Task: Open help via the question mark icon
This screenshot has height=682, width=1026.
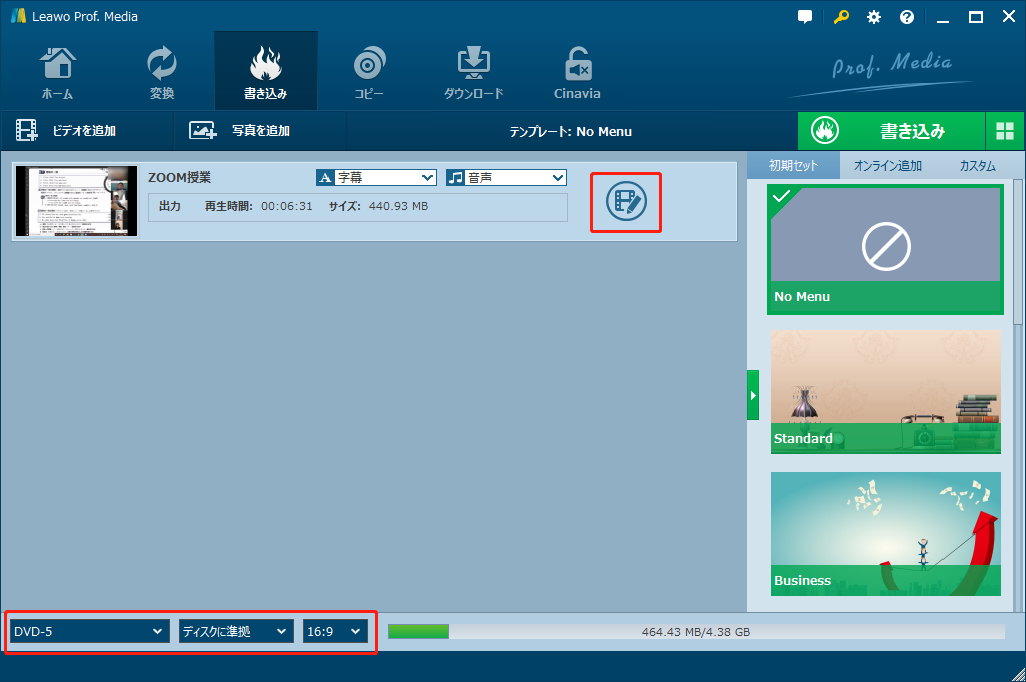Action: coord(907,17)
